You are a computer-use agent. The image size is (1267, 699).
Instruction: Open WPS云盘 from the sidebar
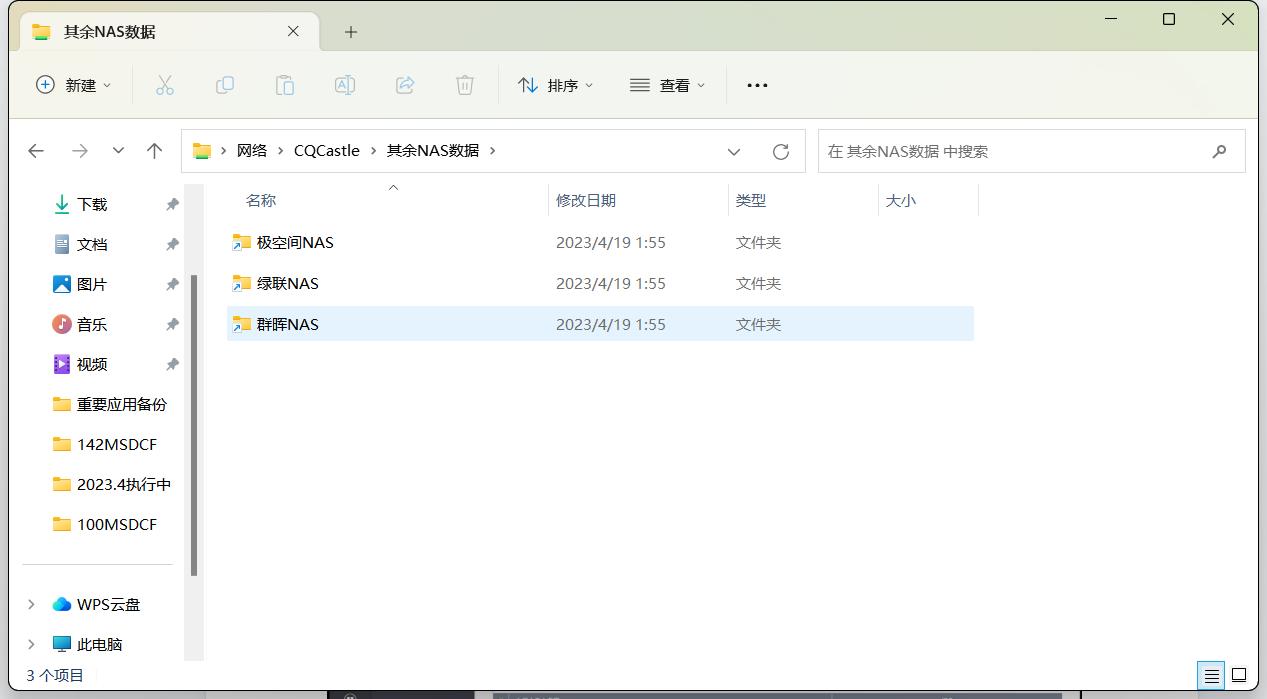point(110,604)
